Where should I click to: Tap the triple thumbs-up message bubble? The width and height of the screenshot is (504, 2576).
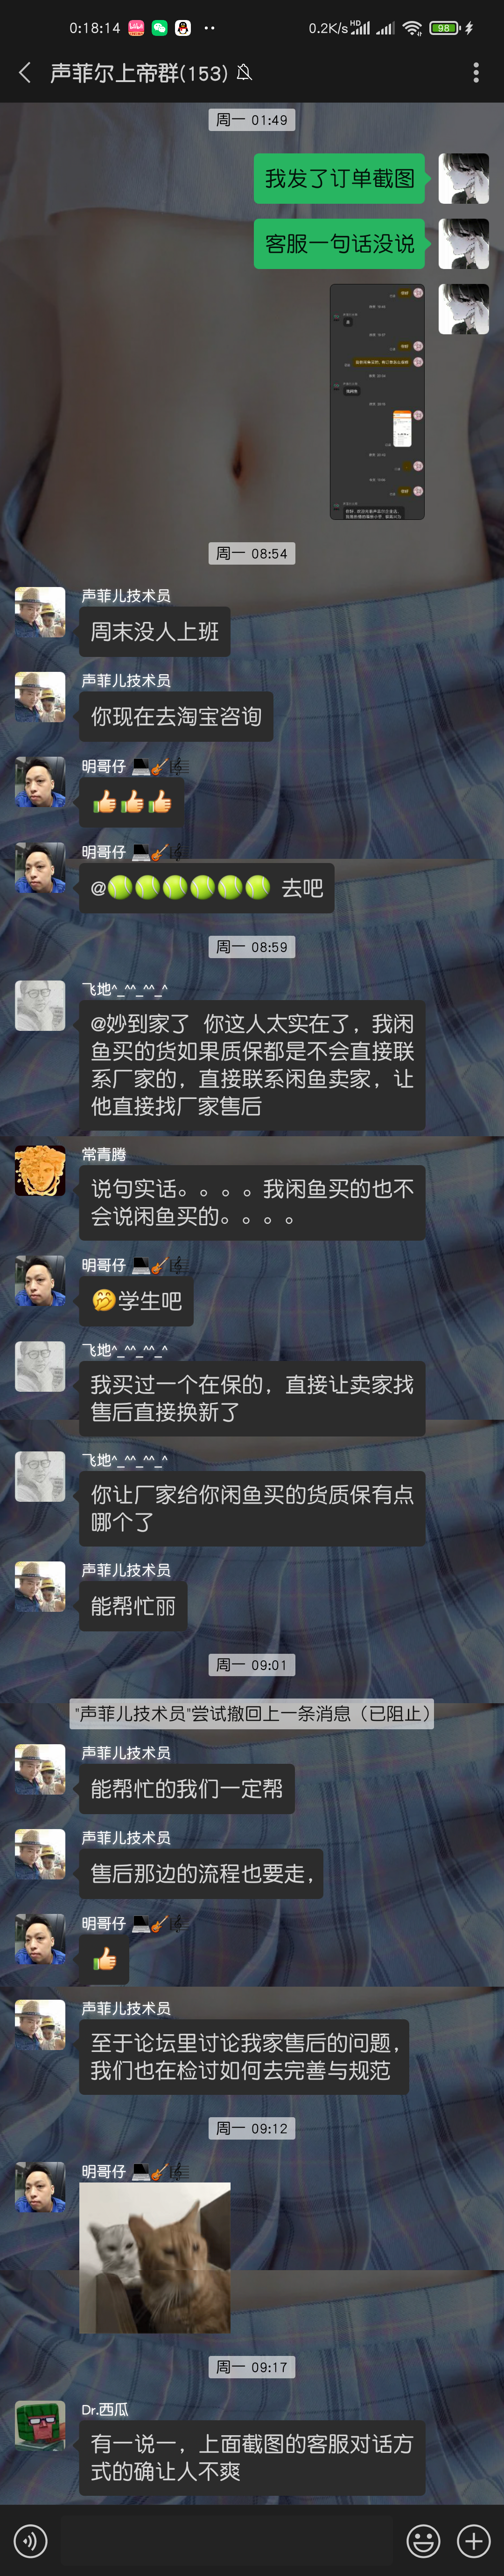(x=131, y=802)
